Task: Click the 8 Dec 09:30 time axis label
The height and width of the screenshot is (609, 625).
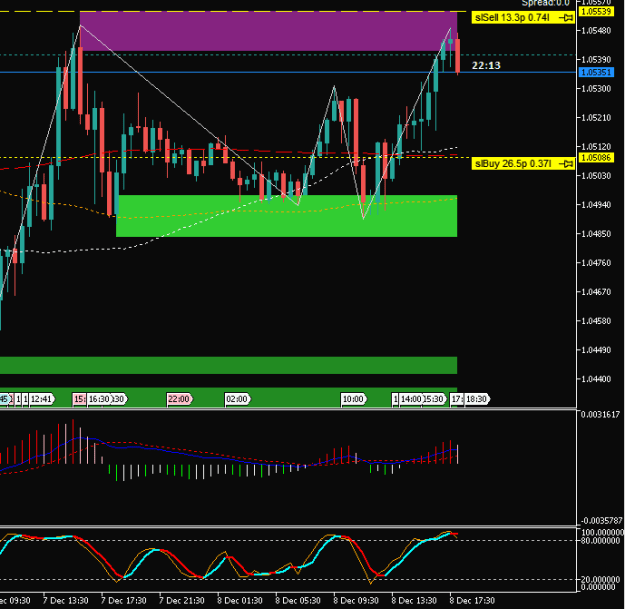Action: pos(356,601)
